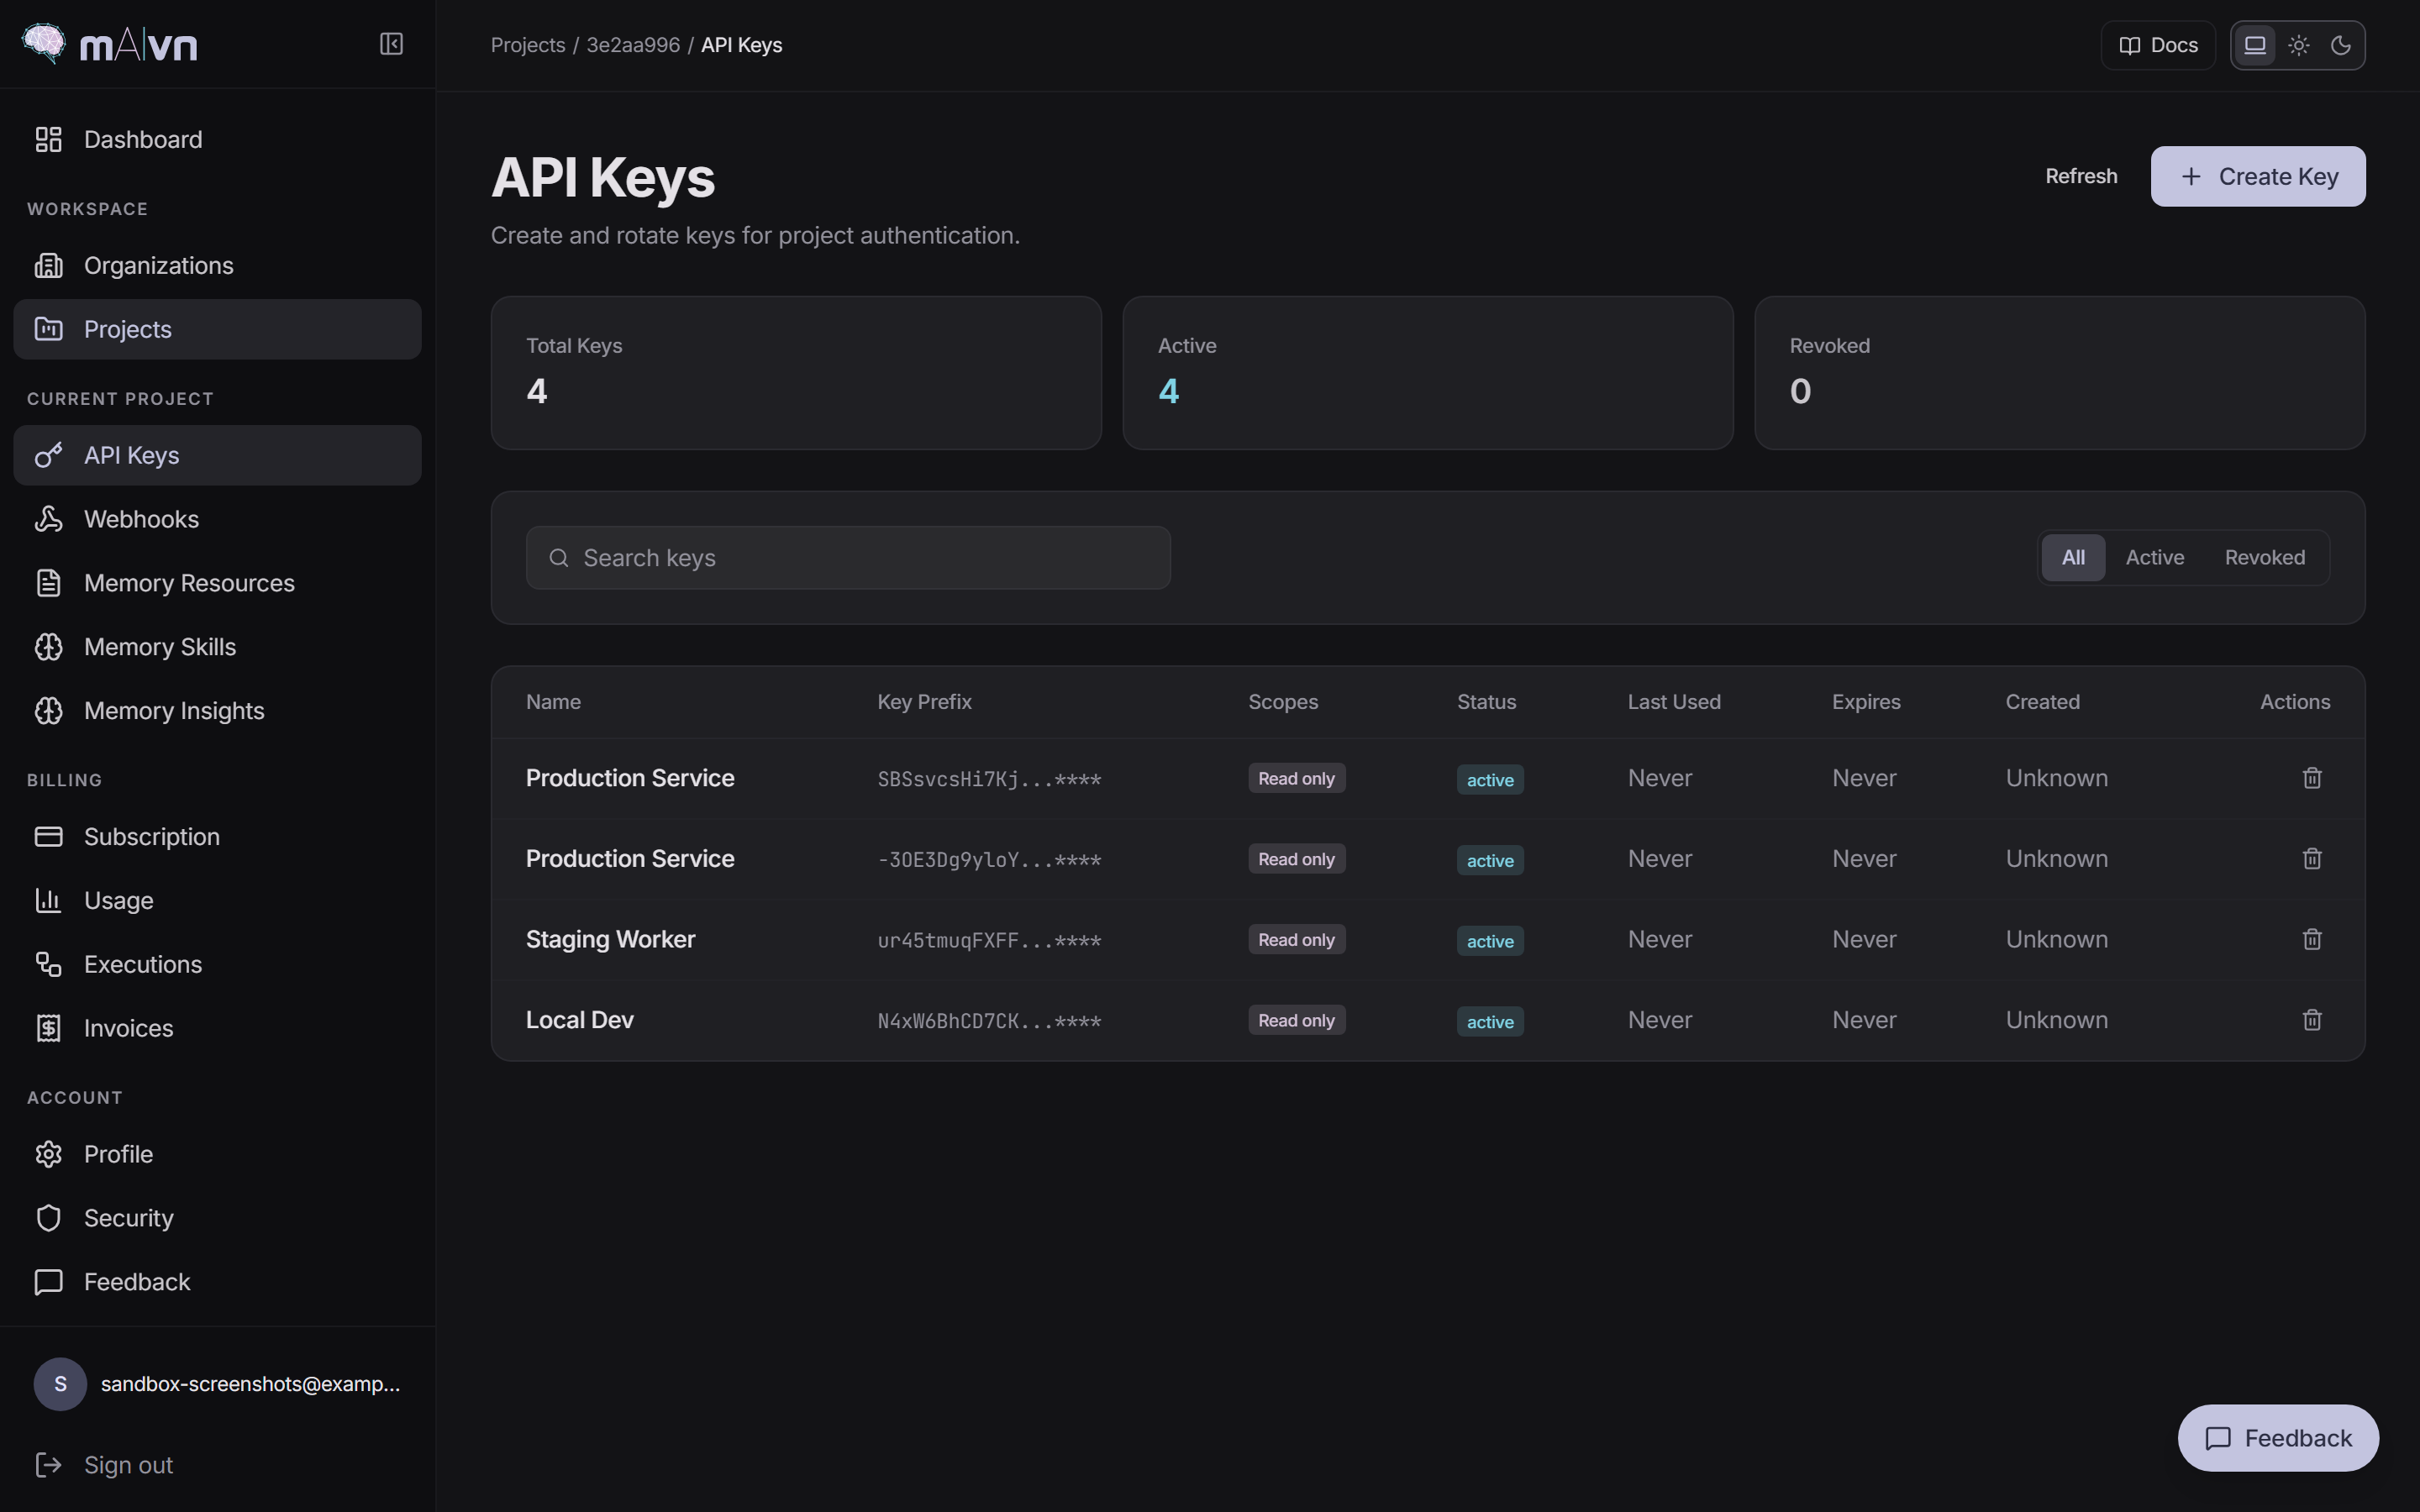Viewport: 2420px width, 1512px height.
Task: Click Read only badge for Staging Worker
Action: coord(1296,939)
